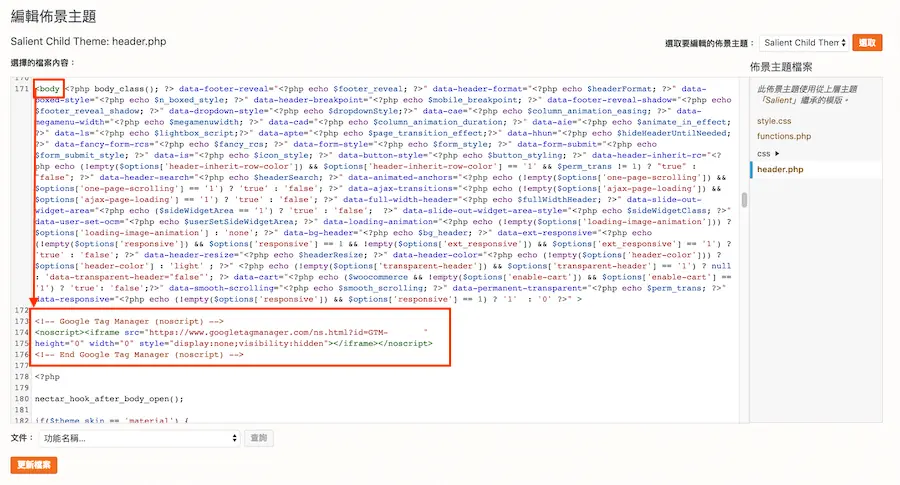Click the <?php line 178
900x485 pixels.
(47, 377)
